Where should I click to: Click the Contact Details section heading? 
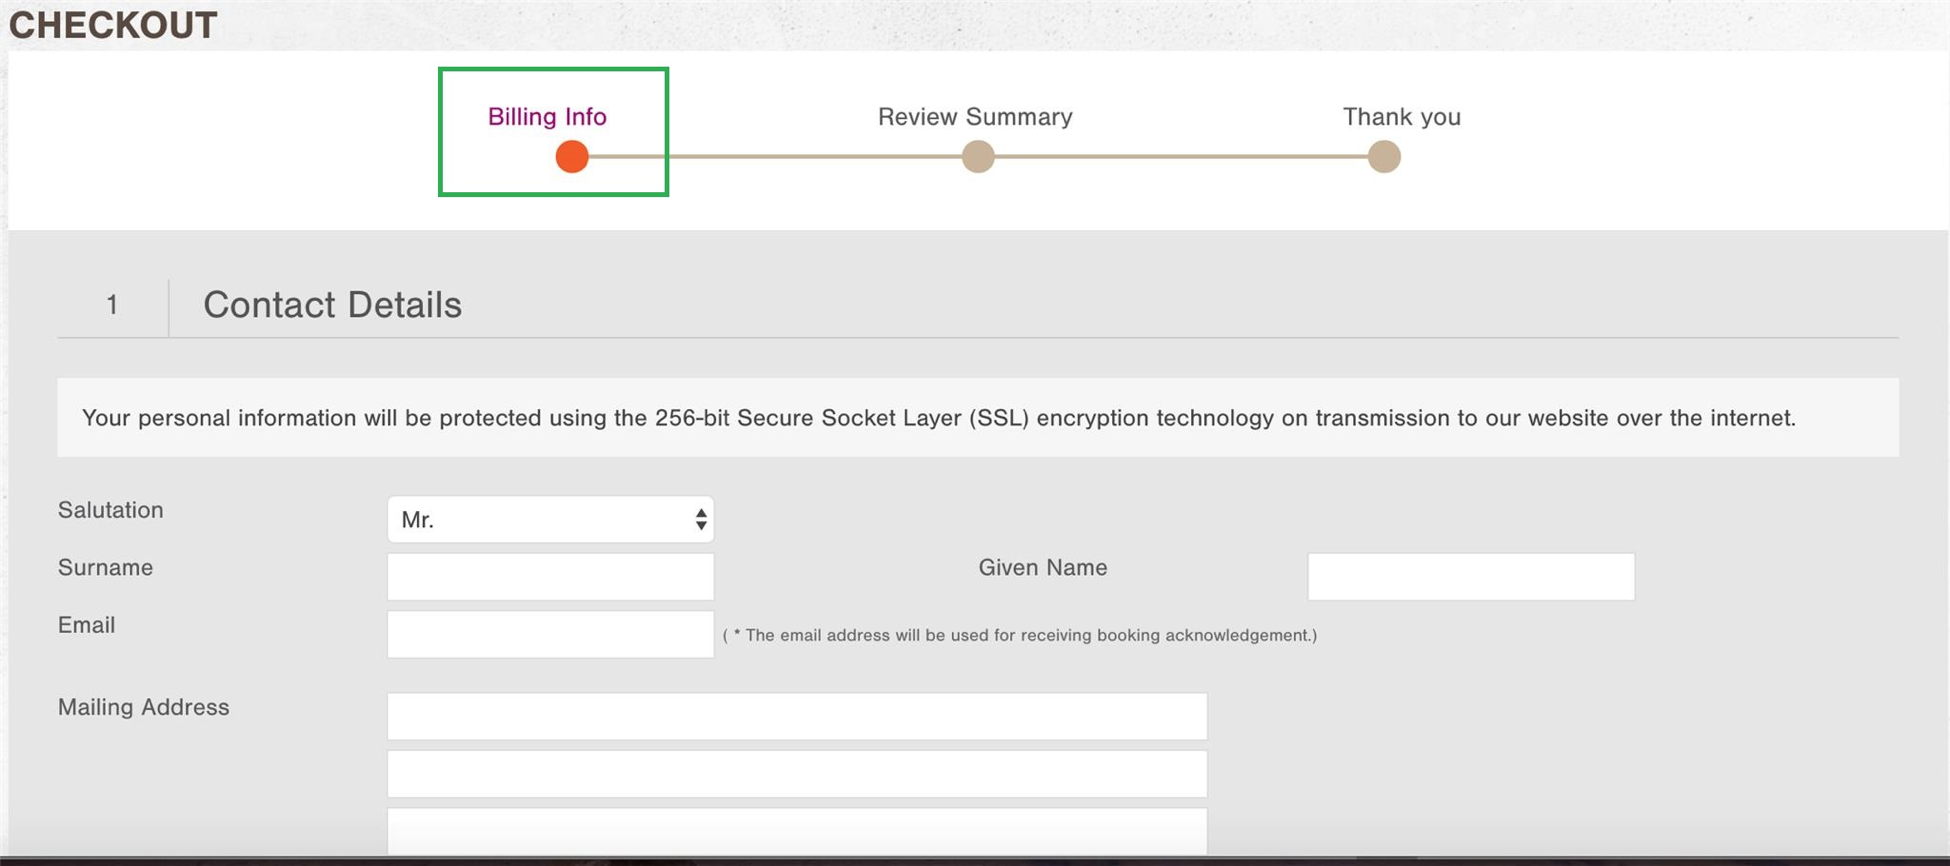pyautogui.click(x=332, y=305)
